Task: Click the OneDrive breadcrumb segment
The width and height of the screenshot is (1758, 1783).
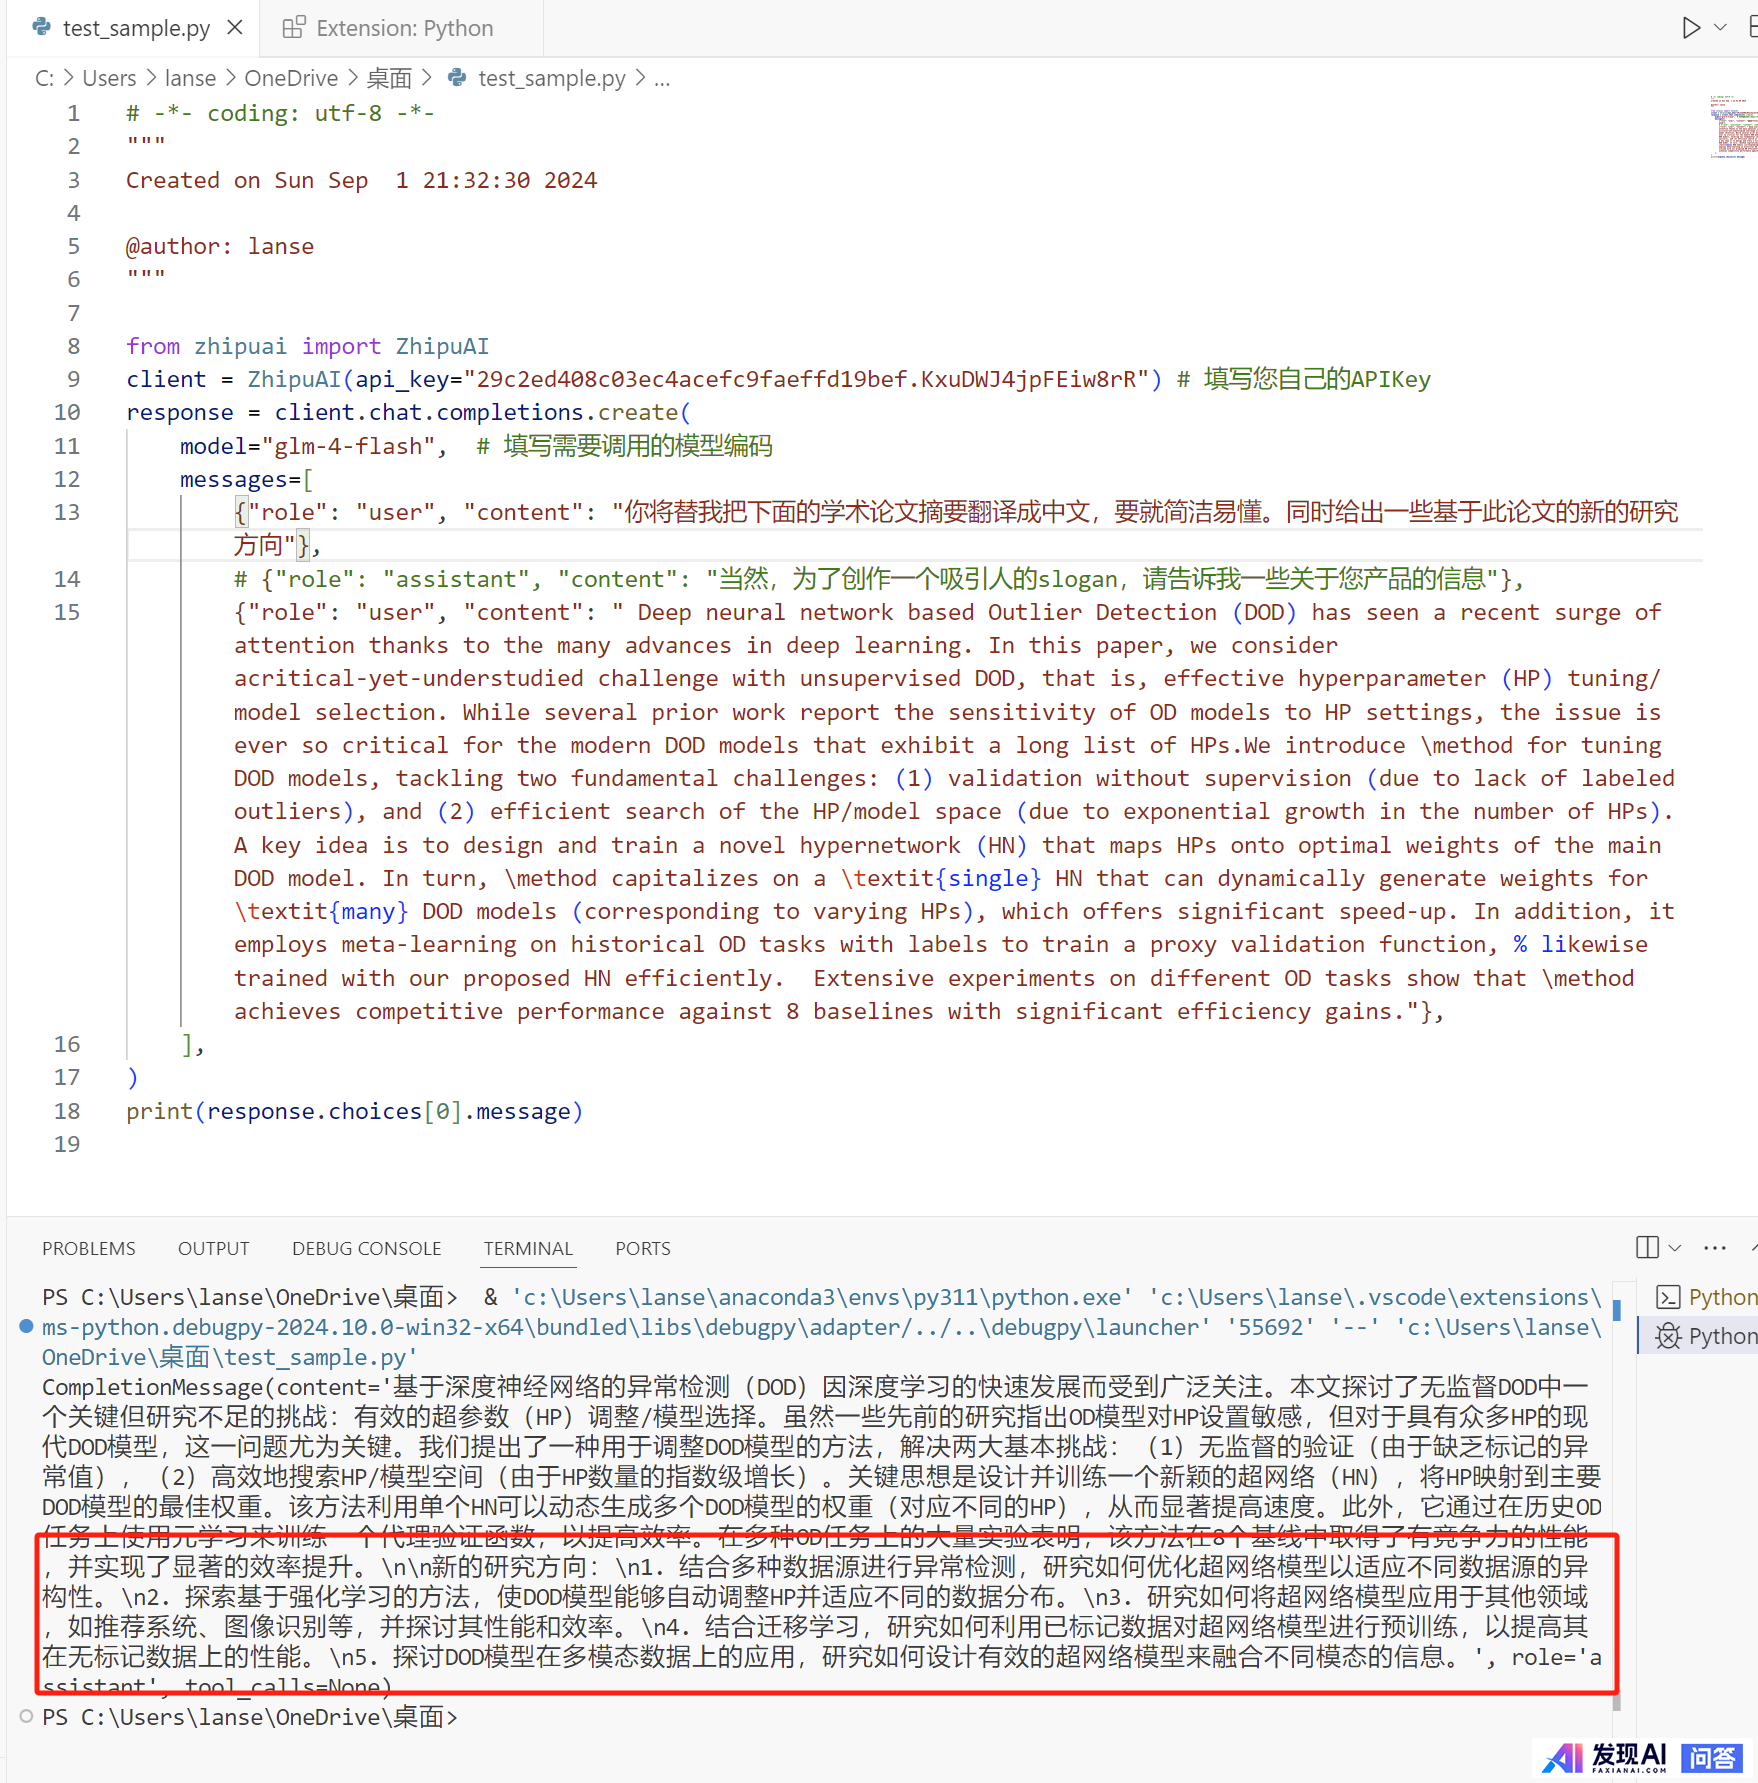Action: tap(291, 78)
